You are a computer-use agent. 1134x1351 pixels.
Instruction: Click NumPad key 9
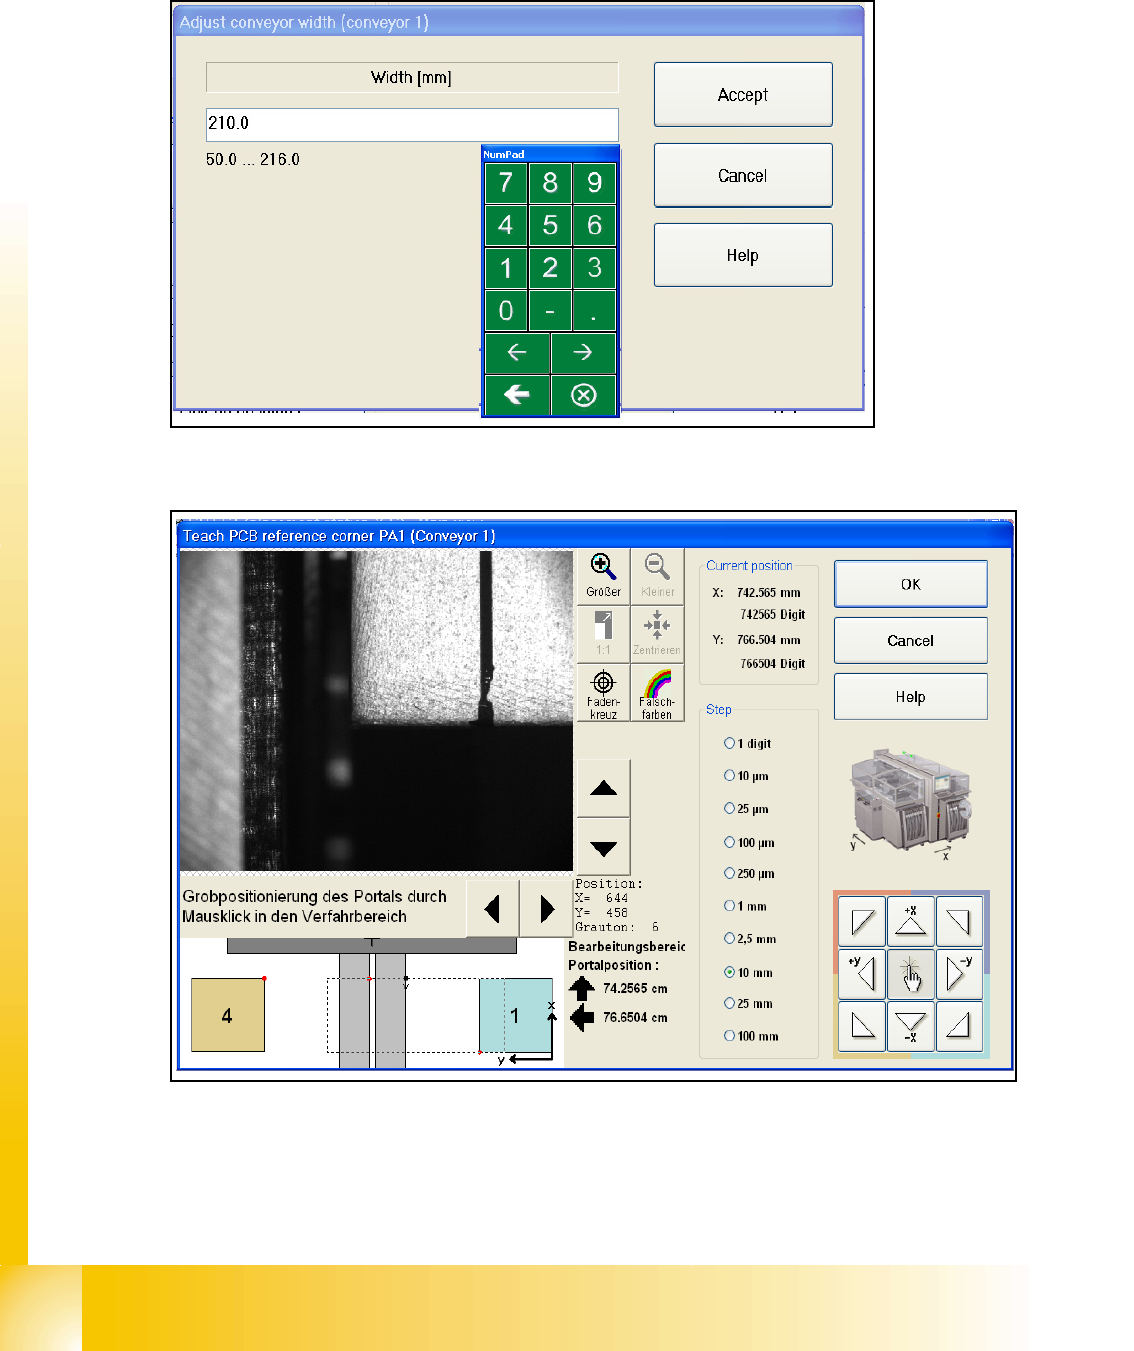(594, 183)
